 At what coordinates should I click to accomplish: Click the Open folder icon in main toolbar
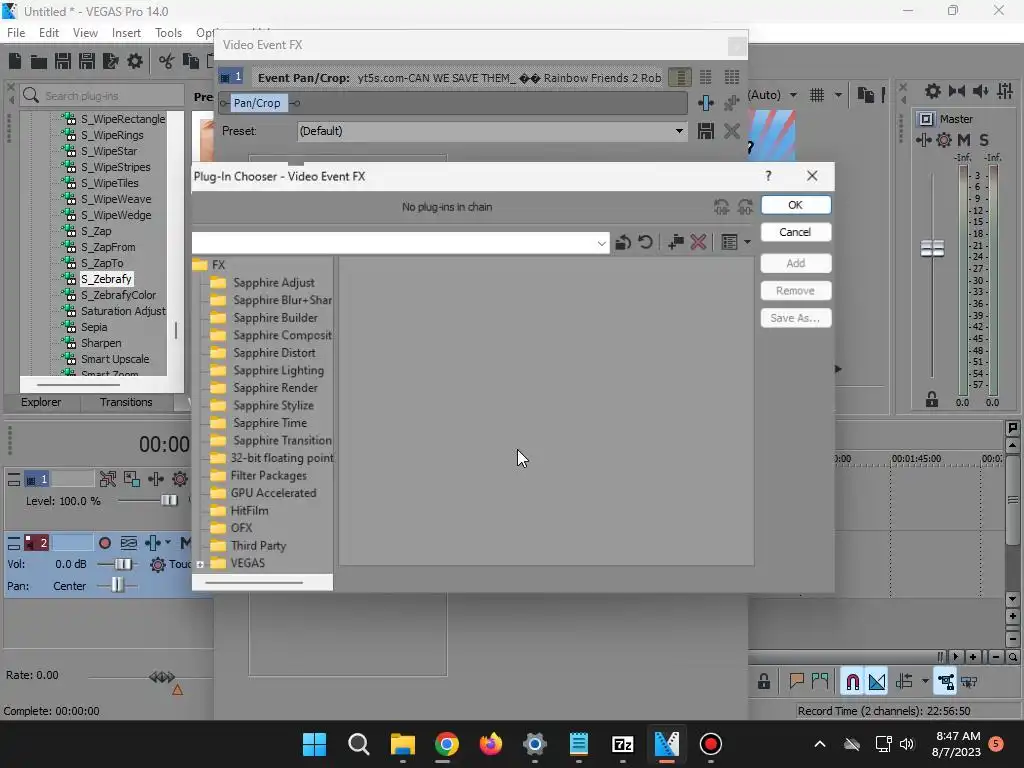(39, 62)
